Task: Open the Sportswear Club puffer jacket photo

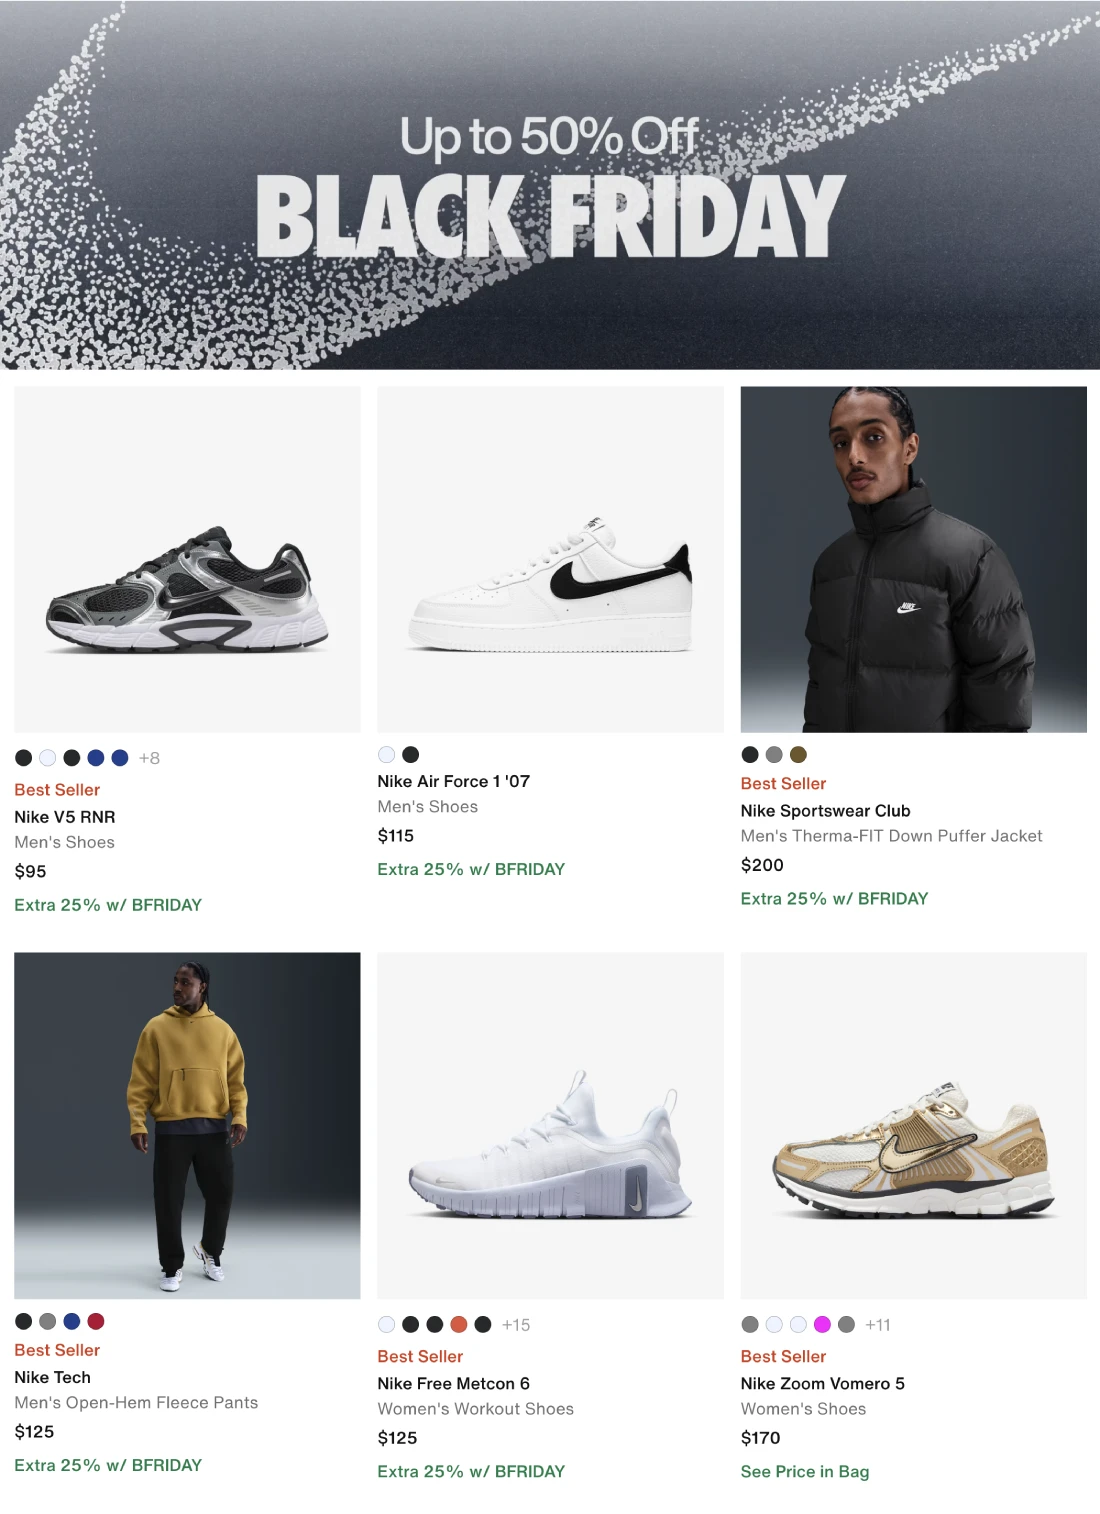Action: [x=913, y=559]
